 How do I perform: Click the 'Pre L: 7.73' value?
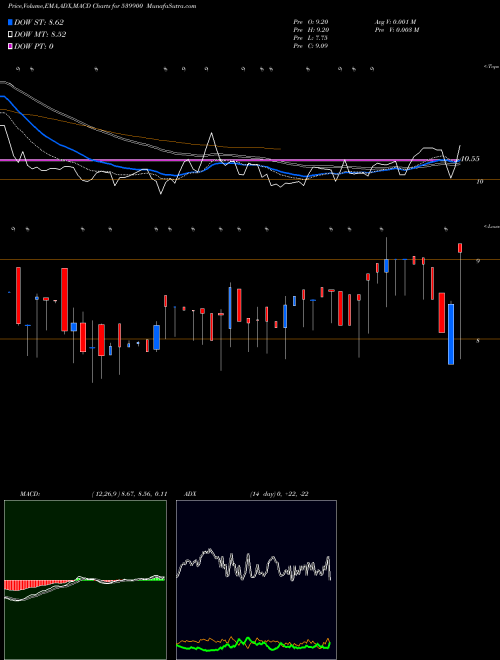(310, 37)
